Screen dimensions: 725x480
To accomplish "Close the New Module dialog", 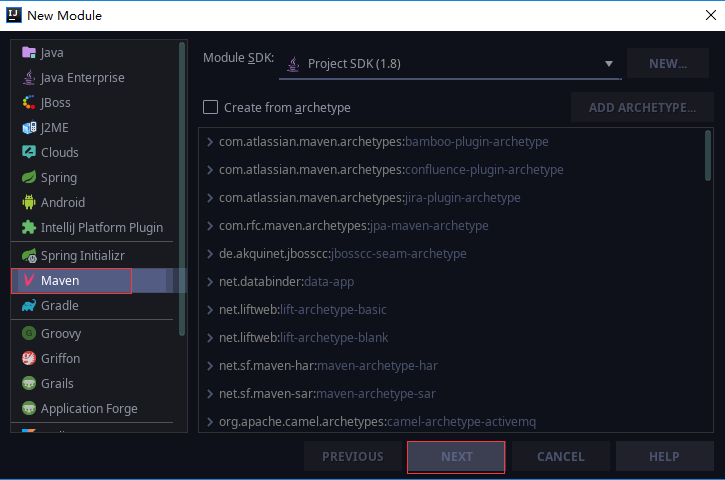I will point(711,15).
